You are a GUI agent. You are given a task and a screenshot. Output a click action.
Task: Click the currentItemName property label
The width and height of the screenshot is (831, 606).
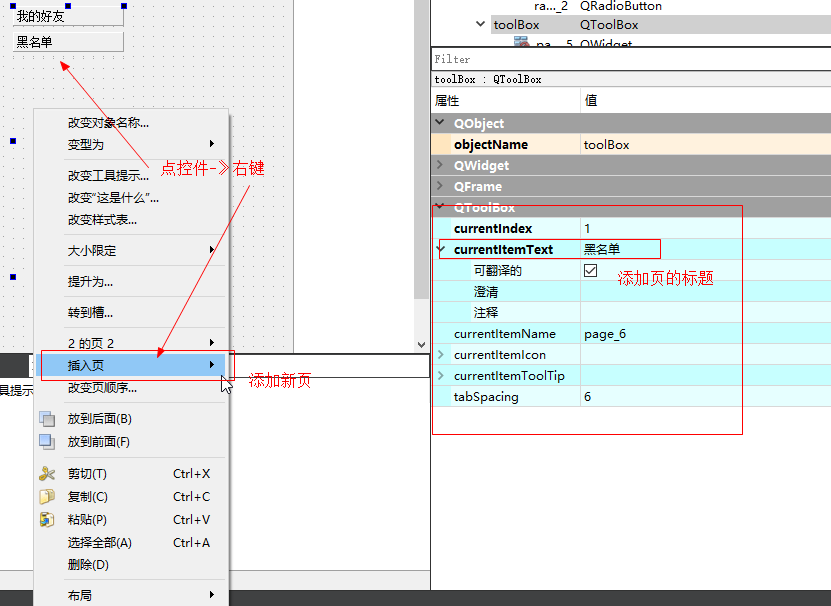pyautogui.click(x=505, y=333)
